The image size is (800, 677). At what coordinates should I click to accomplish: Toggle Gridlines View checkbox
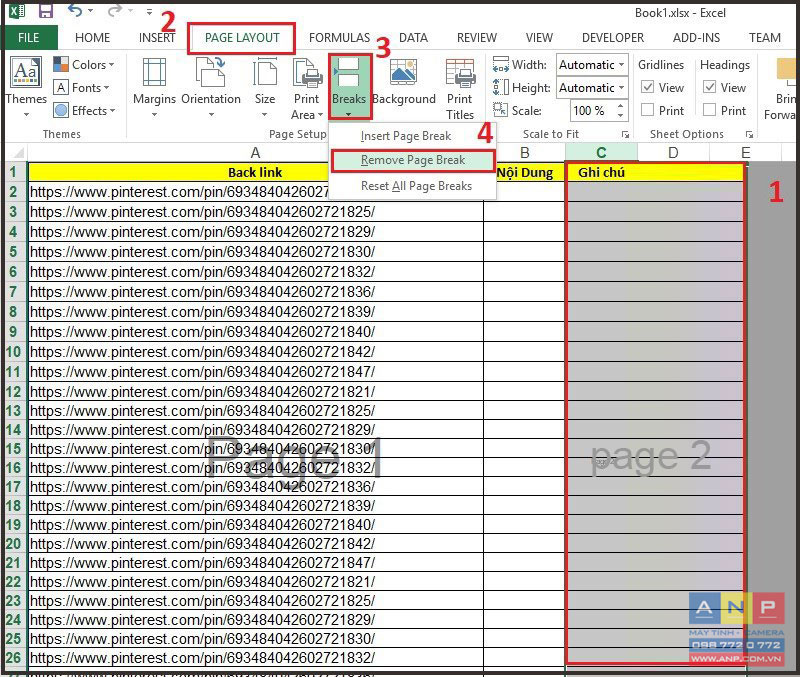(x=647, y=87)
